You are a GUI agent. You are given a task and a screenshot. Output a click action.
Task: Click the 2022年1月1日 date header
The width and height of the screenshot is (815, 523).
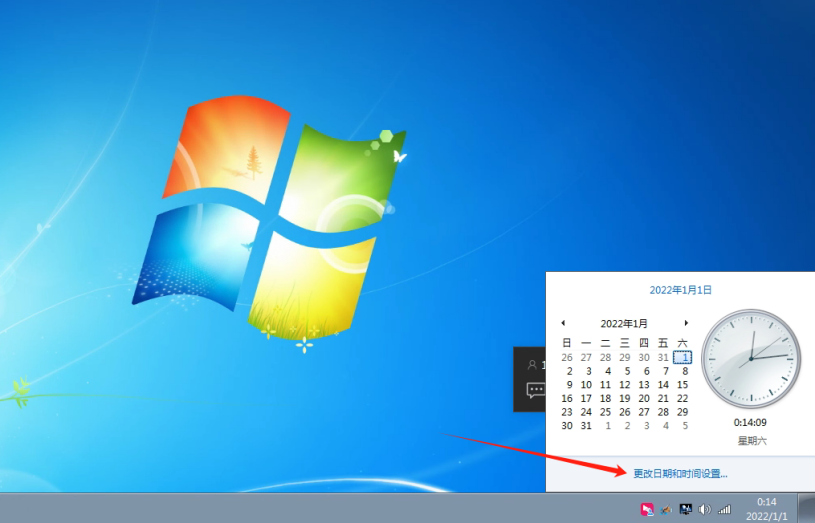(680, 290)
